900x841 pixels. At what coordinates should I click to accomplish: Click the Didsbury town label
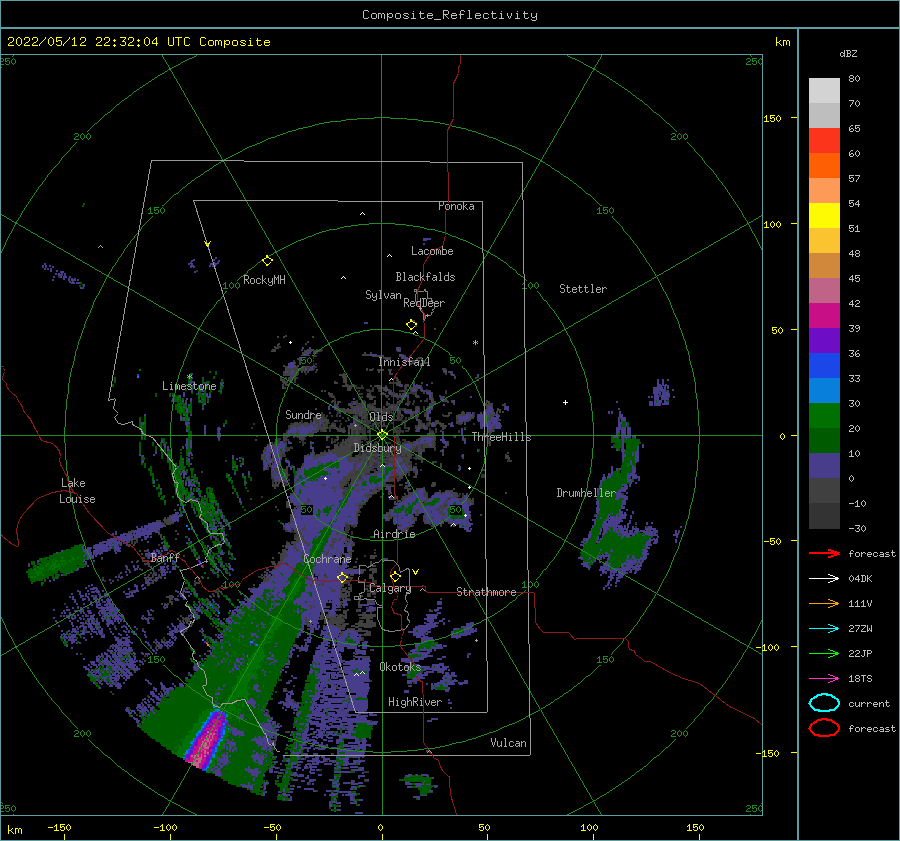point(377,448)
